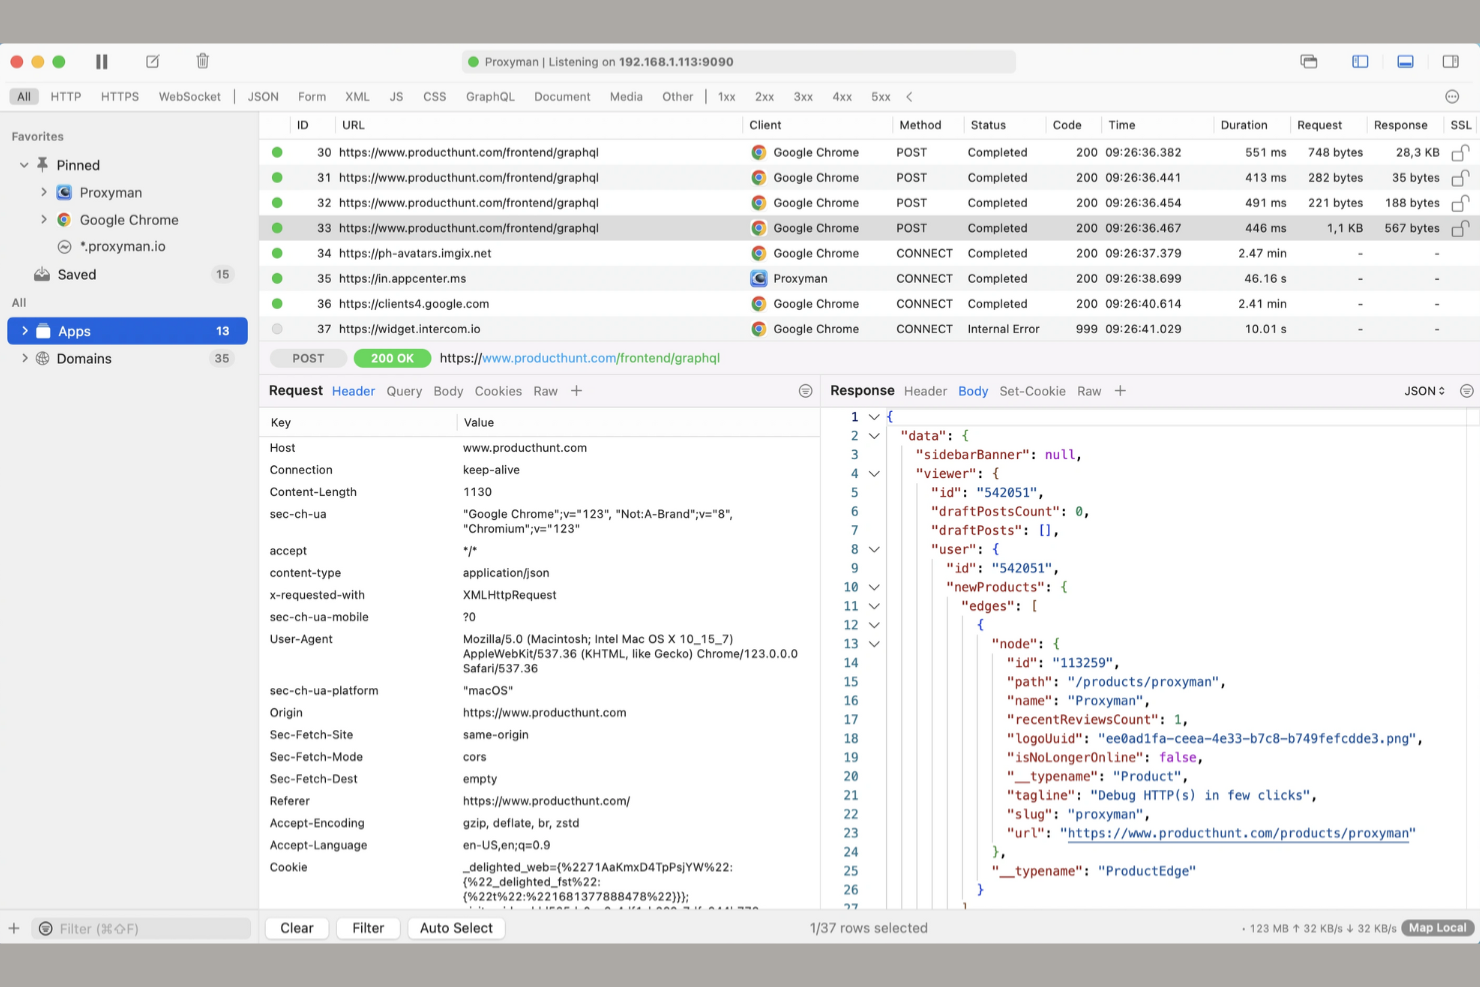Screen dimensions: 1480x987
Task: Click the request URL in summary bar
Action: (x=580, y=358)
